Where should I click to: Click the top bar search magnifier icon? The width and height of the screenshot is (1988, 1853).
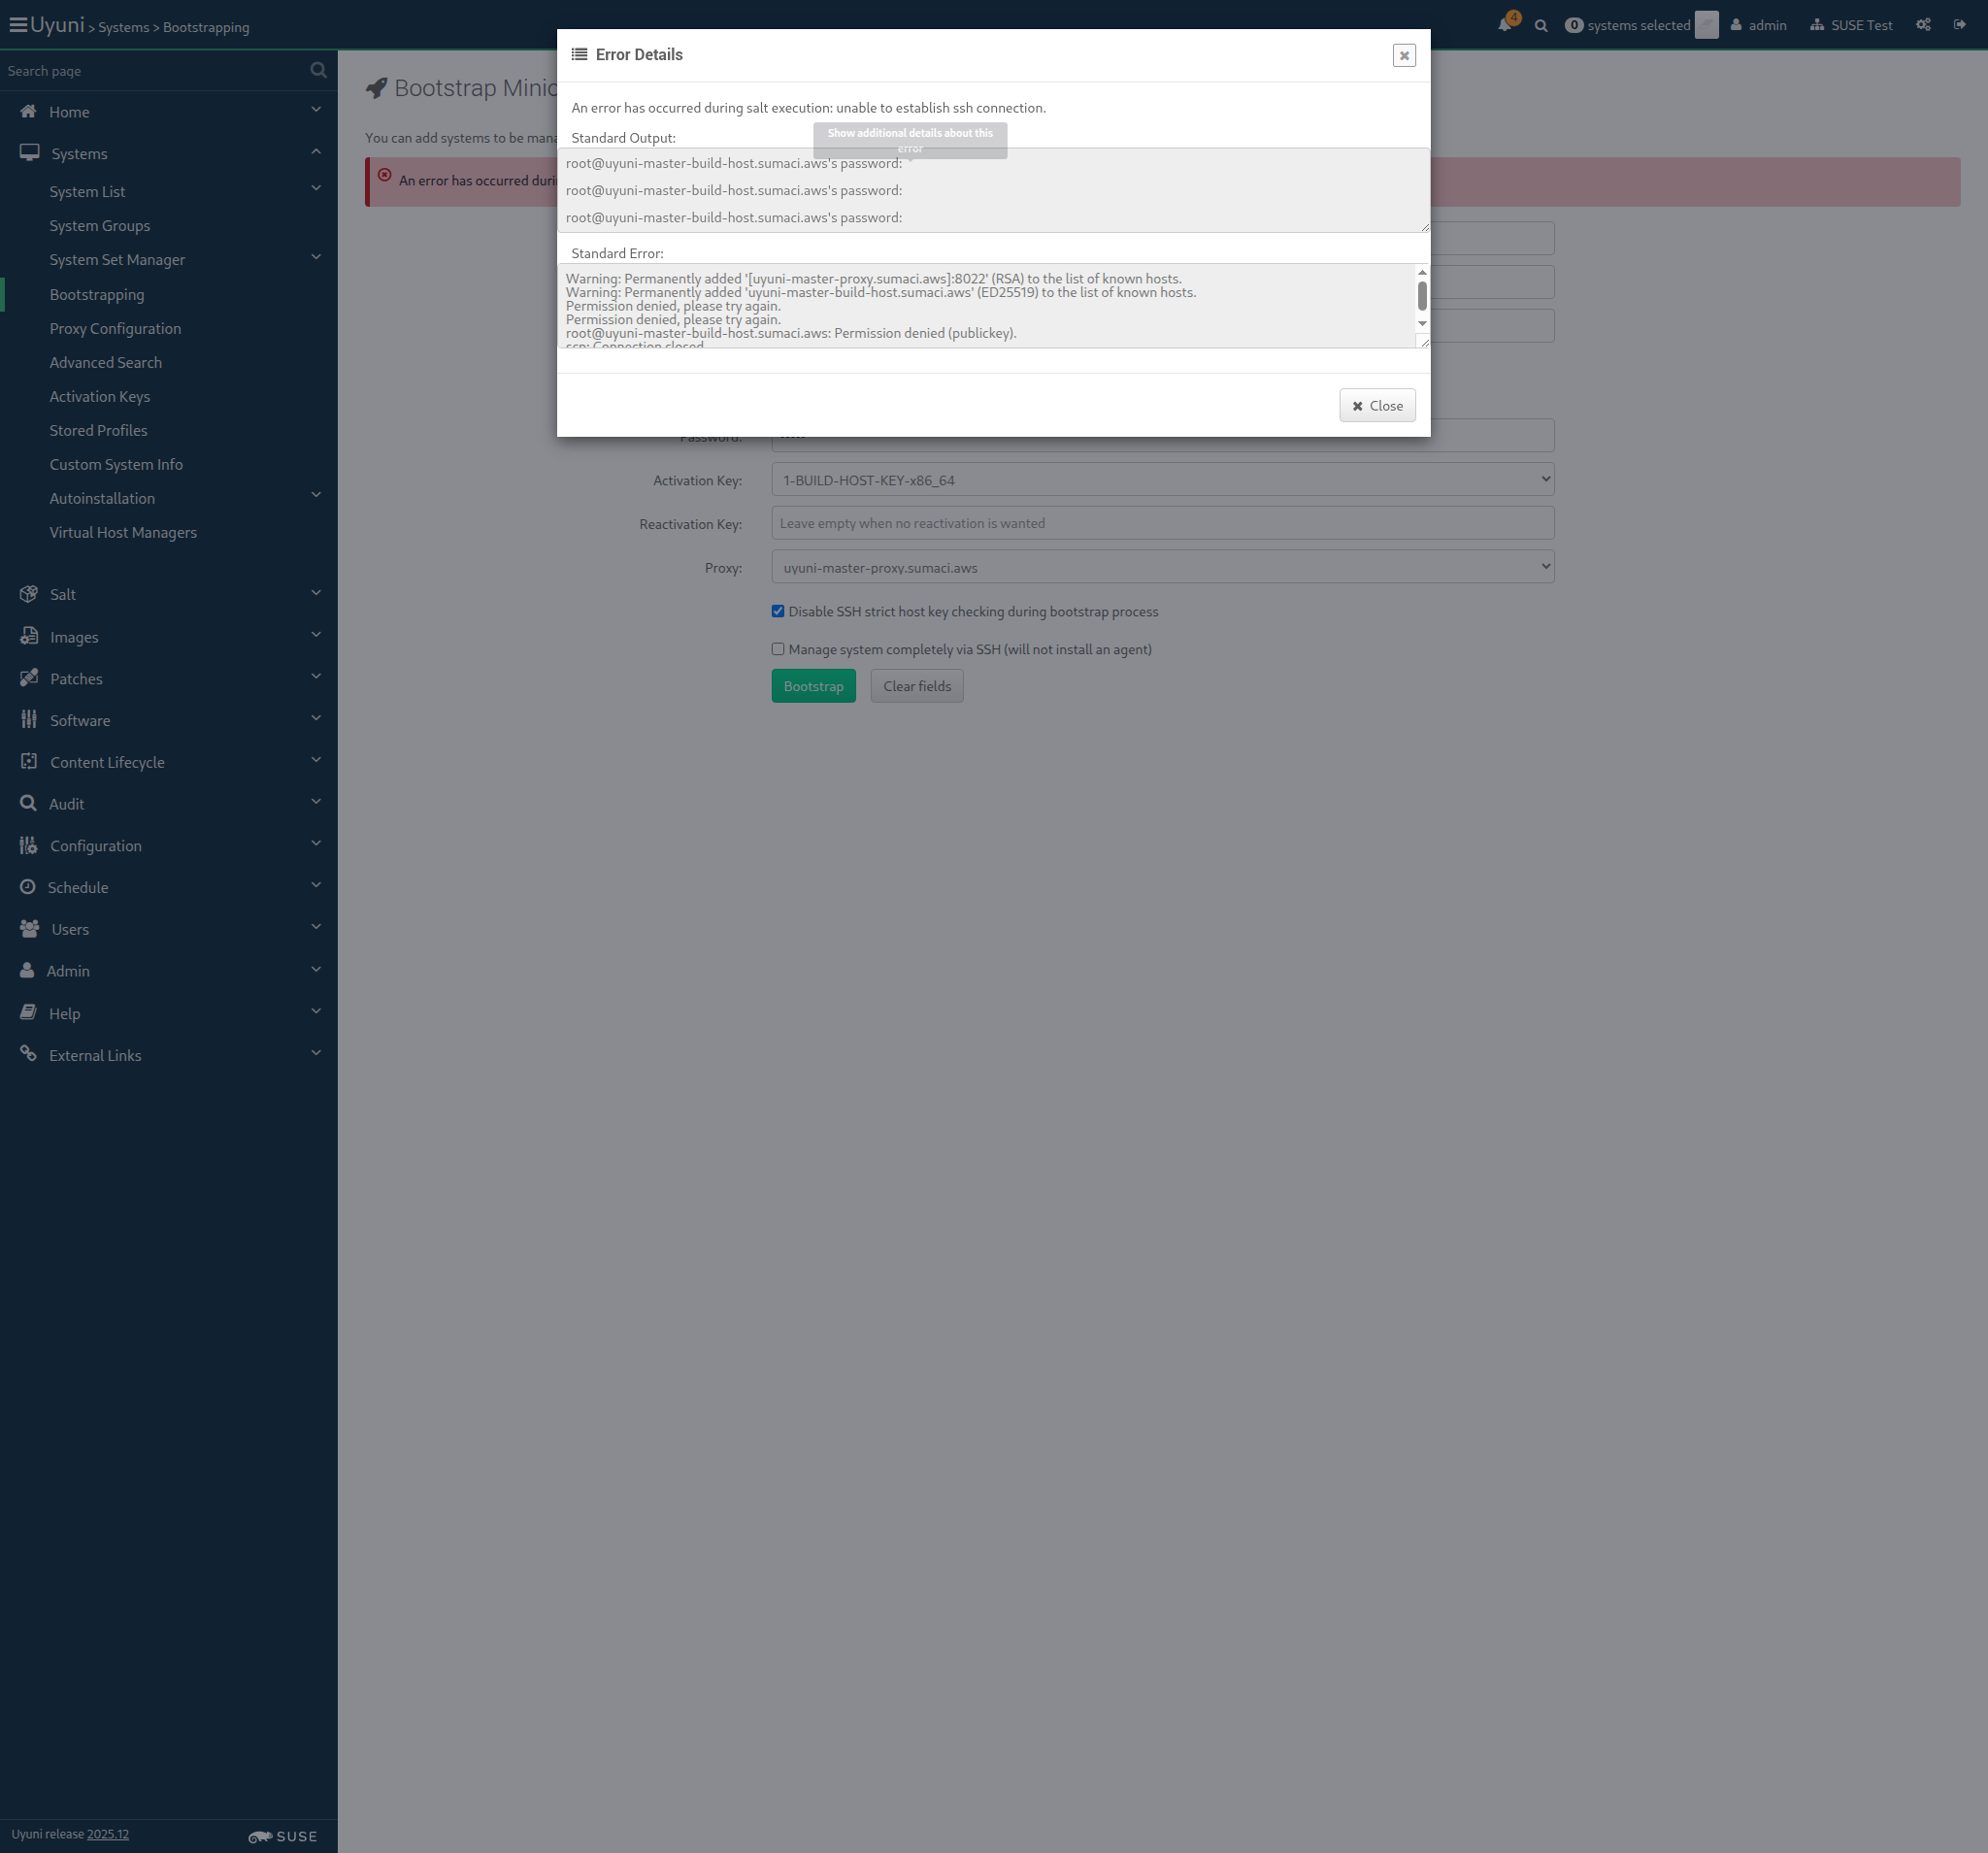point(1541,26)
